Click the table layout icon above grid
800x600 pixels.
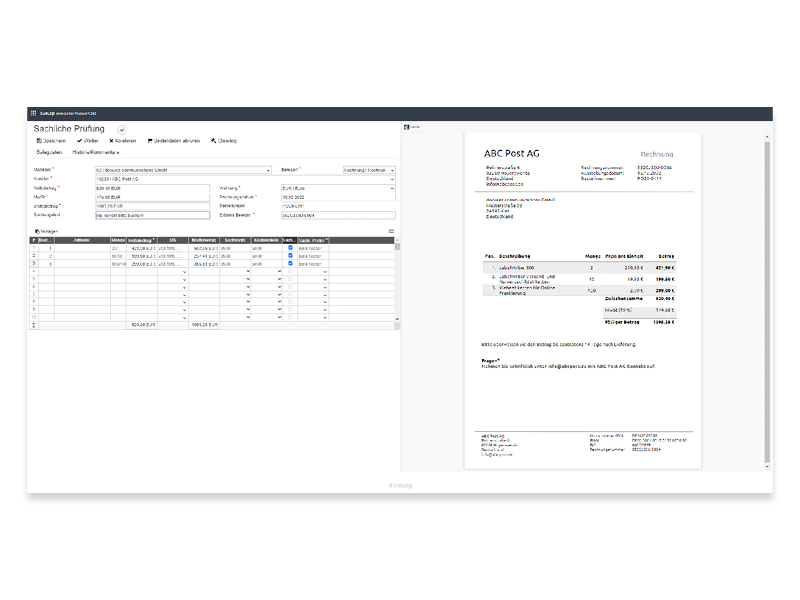pyautogui.click(x=391, y=231)
